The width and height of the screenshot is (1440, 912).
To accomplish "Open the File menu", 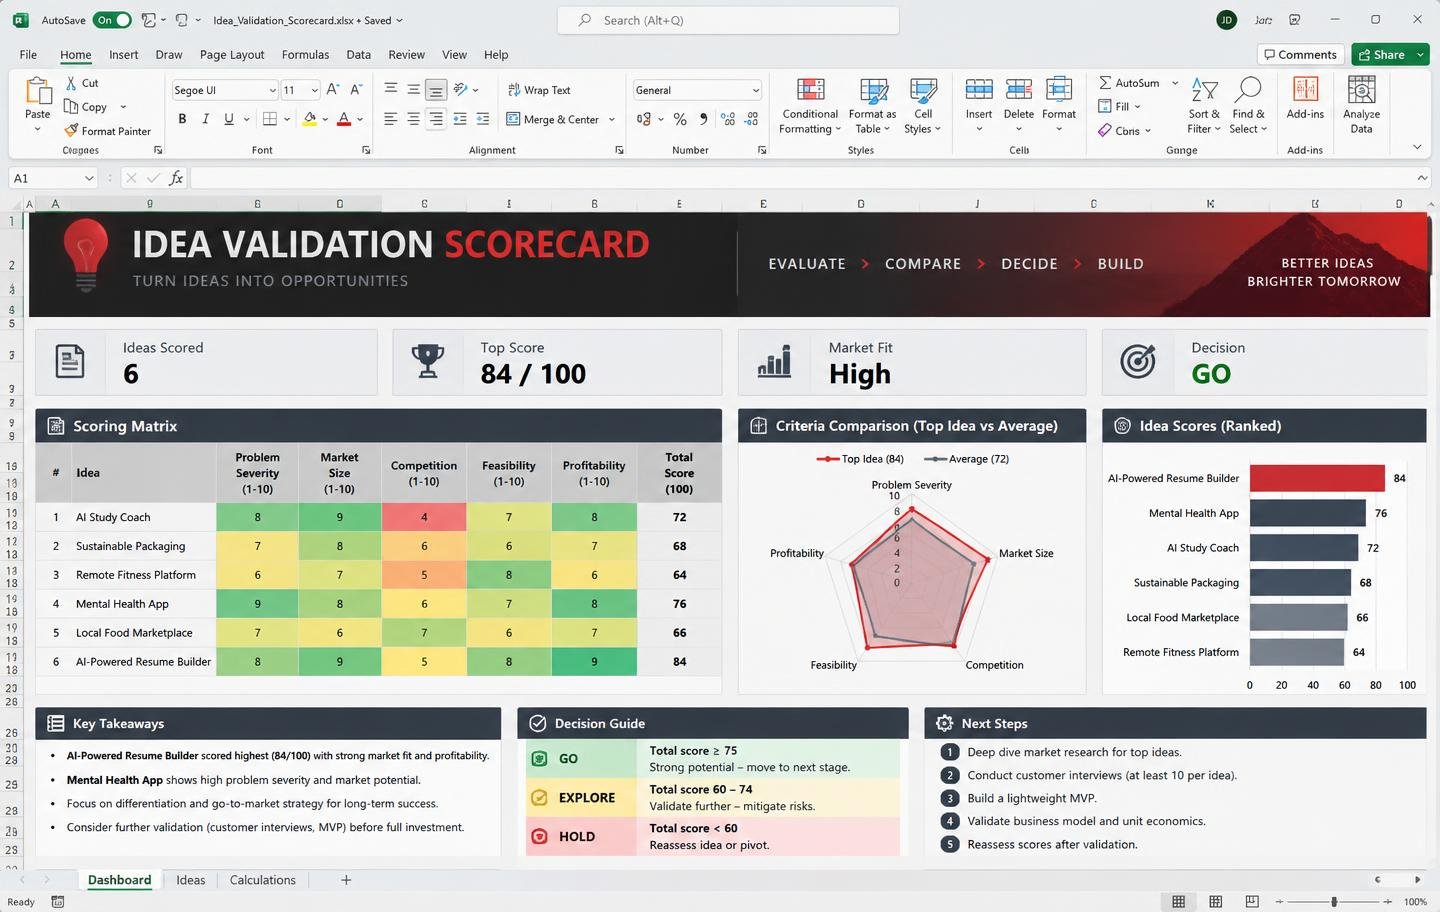I will pos(28,55).
